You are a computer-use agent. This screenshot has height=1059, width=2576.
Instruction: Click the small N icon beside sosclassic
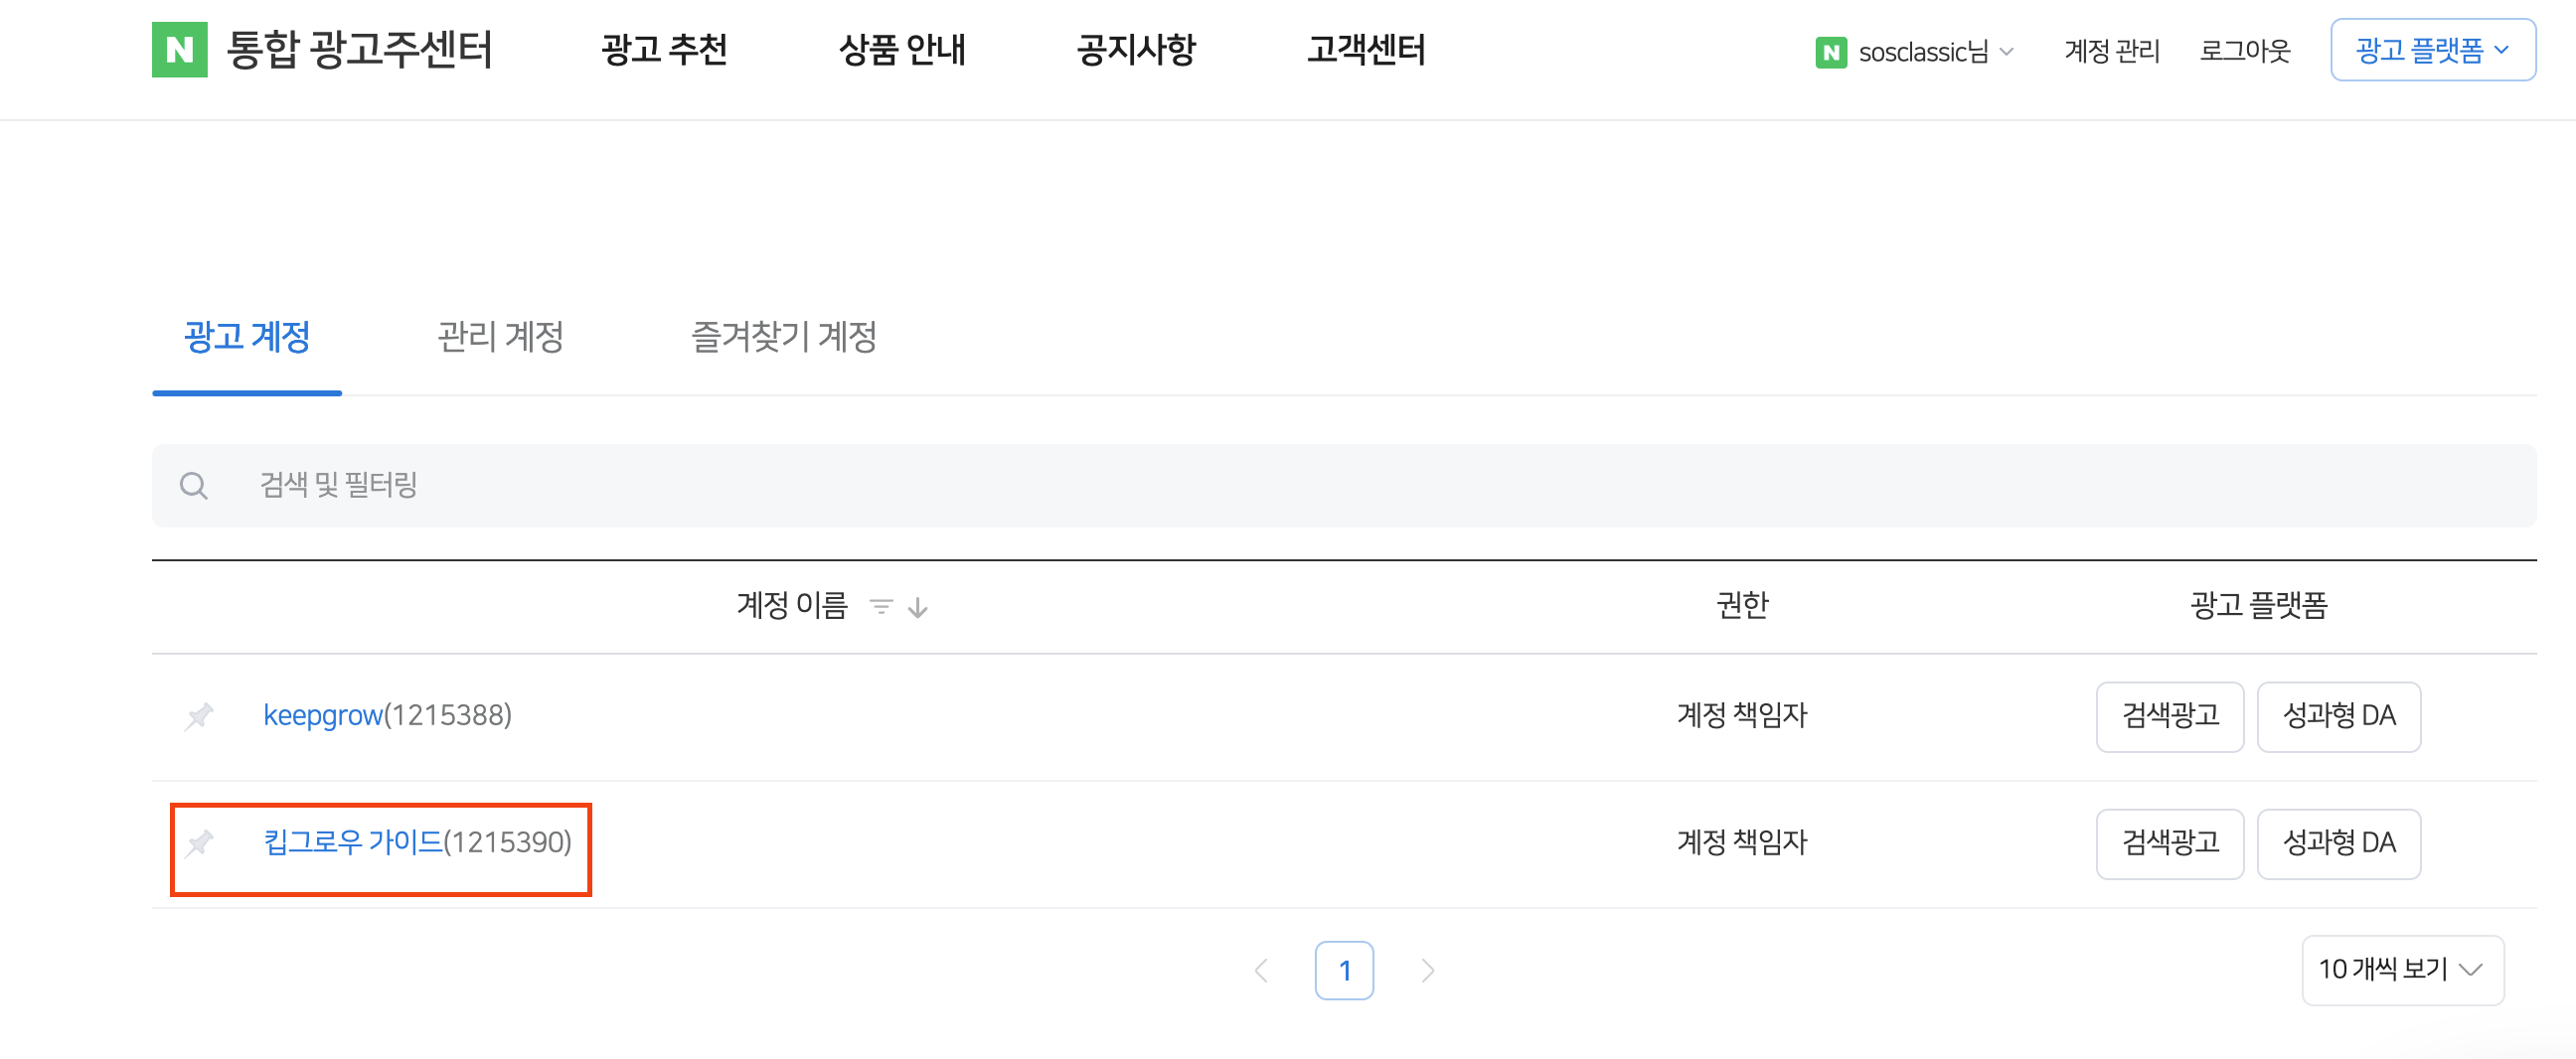(1830, 52)
